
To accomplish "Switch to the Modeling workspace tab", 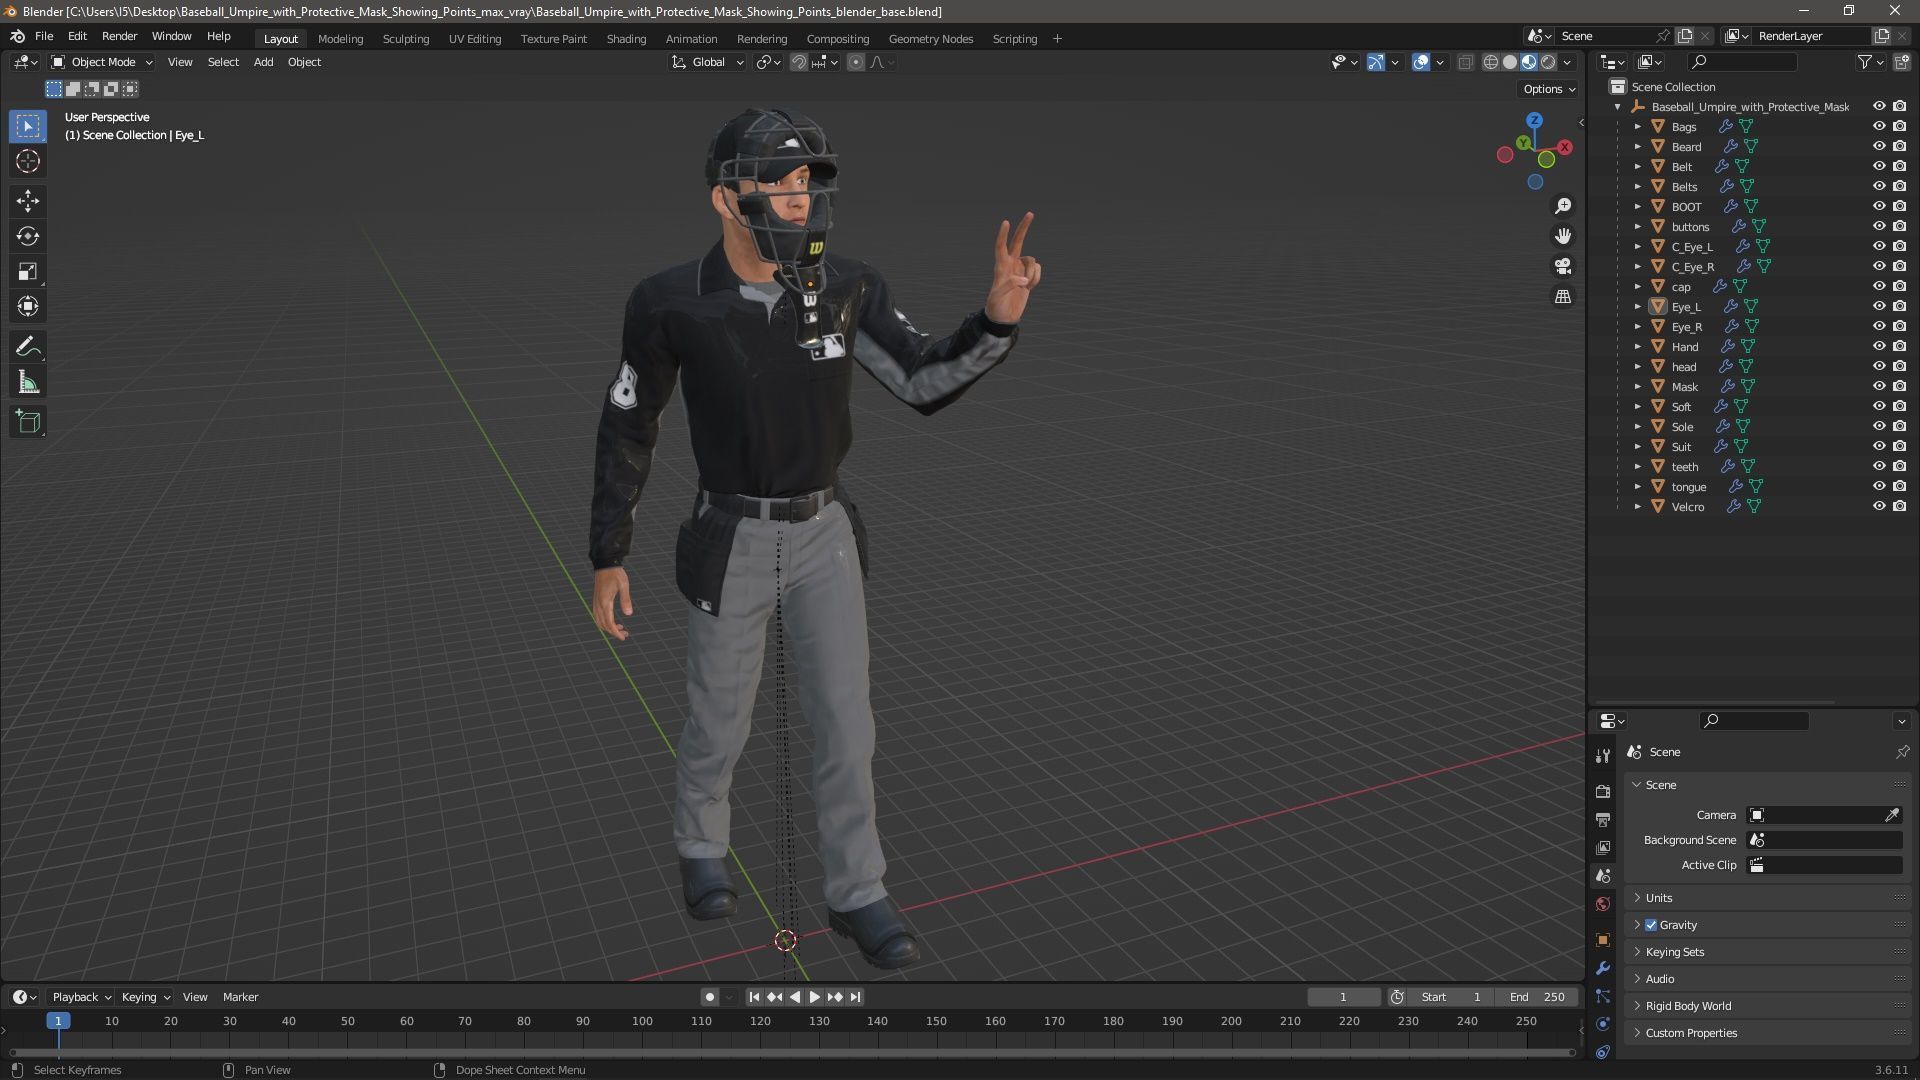I will [x=340, y=39].
